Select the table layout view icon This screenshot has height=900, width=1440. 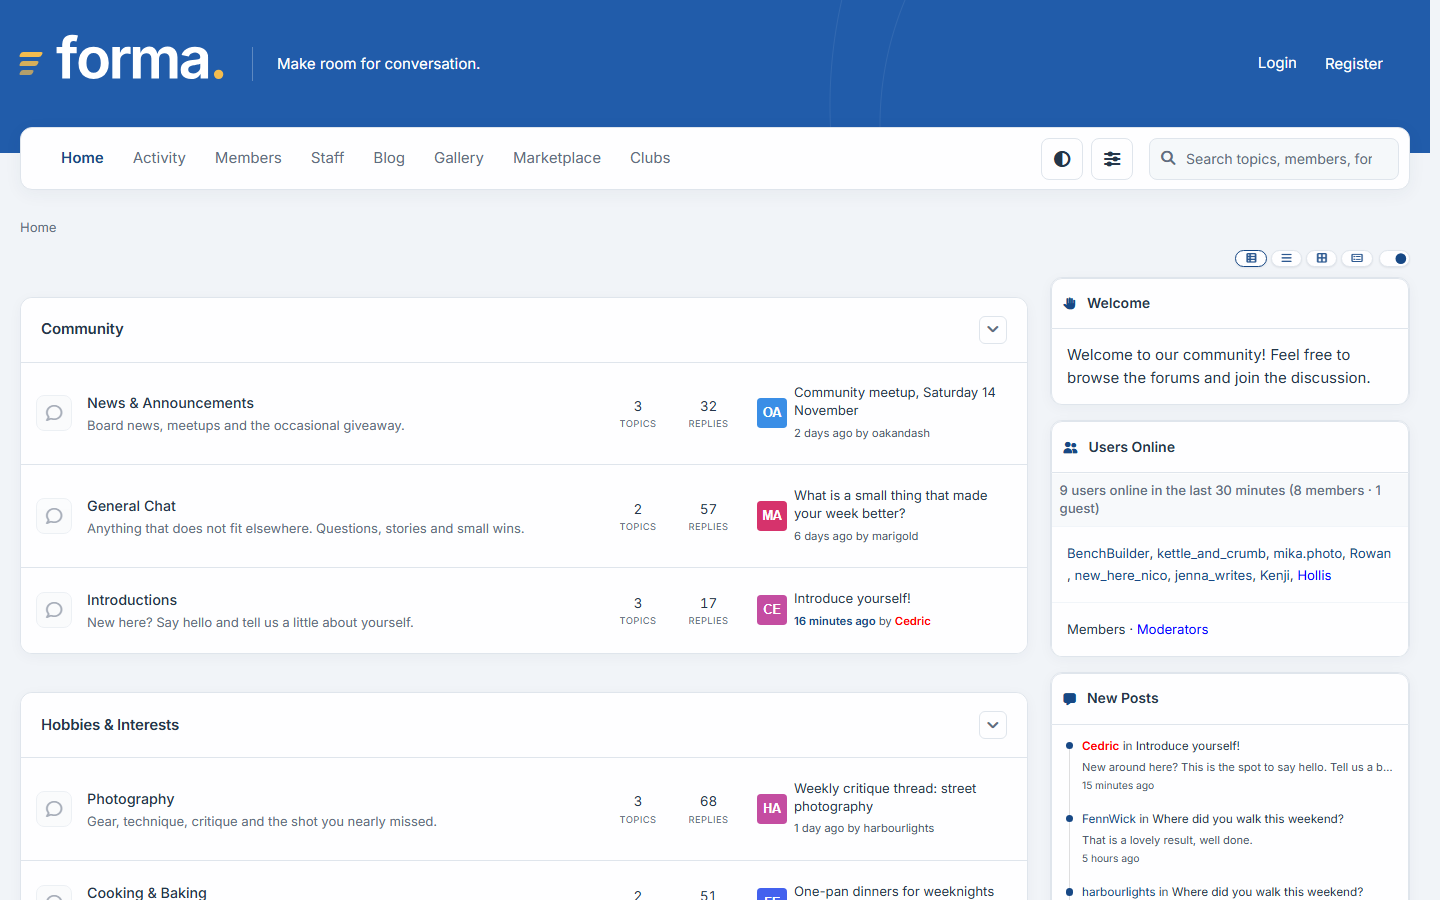pos(1251,258)
